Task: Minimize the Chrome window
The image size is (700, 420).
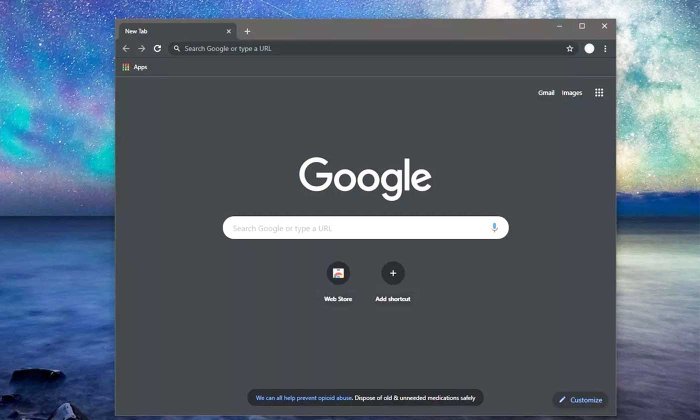Action: point(559,26)
